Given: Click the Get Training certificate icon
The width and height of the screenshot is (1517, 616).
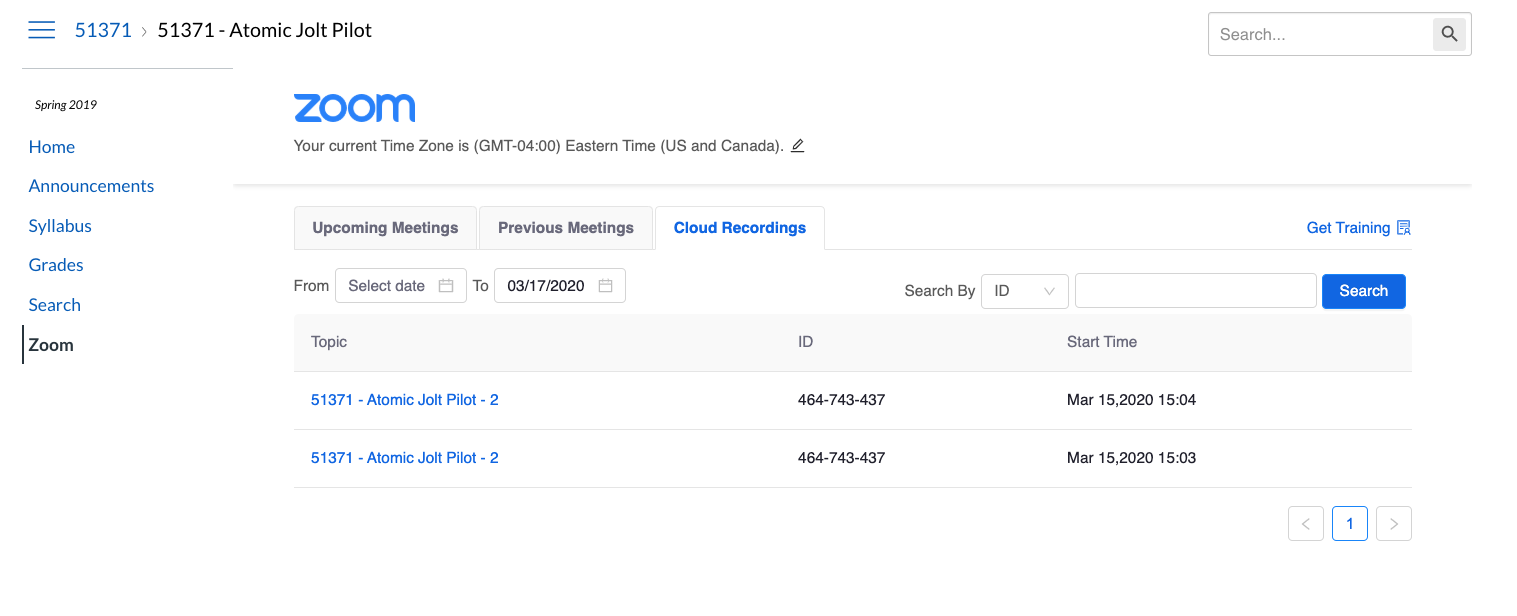Looking at the screenshot, I should (1404, 228).
